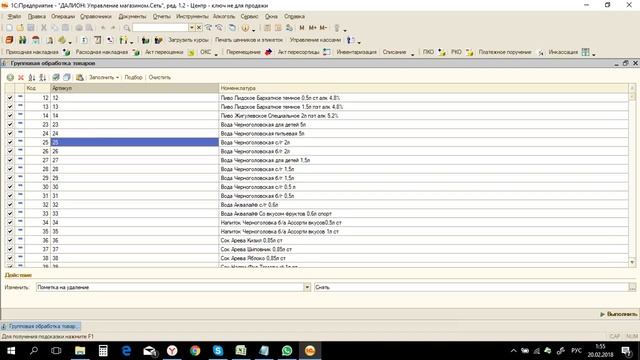This screenshot has width=640, height=360.
Task: Open Windows Start menu
Action: click(11, 351)
